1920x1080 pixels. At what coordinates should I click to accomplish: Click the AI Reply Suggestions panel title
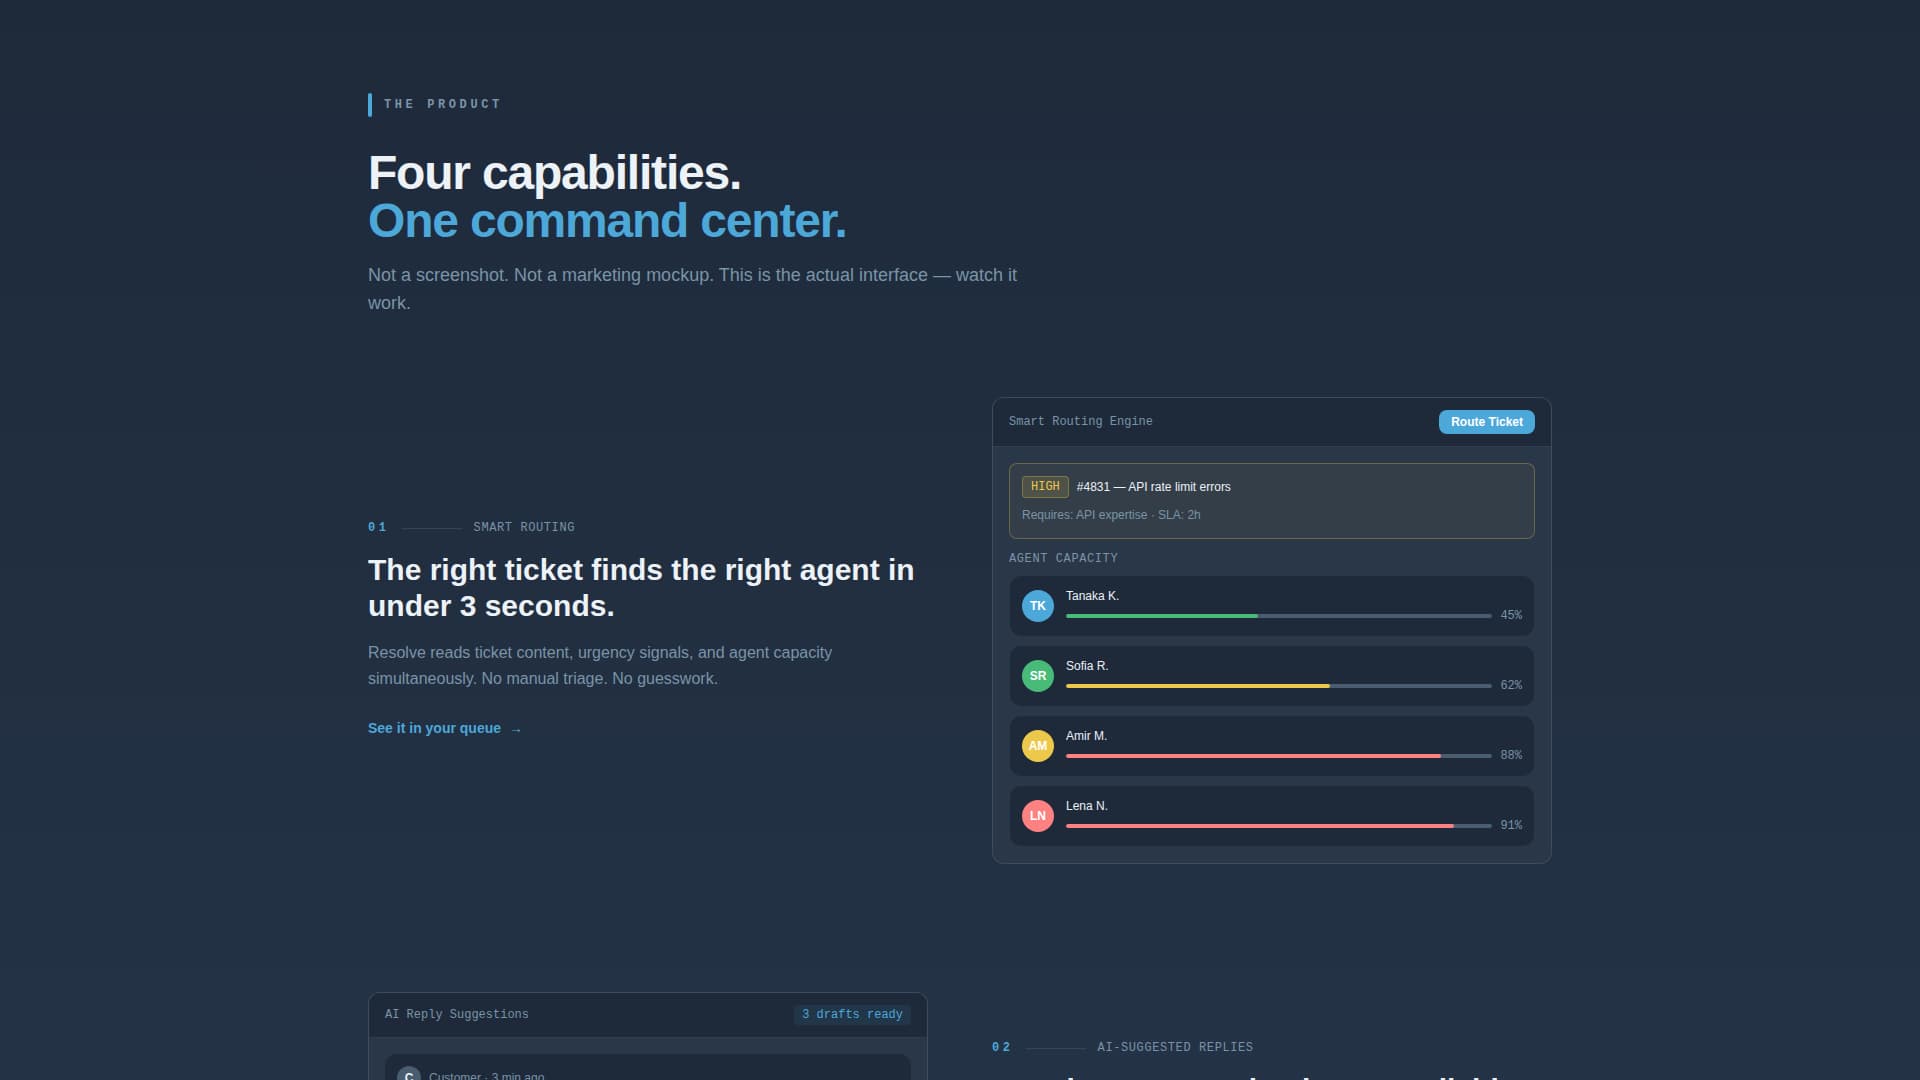click(x=457, y=1014)
